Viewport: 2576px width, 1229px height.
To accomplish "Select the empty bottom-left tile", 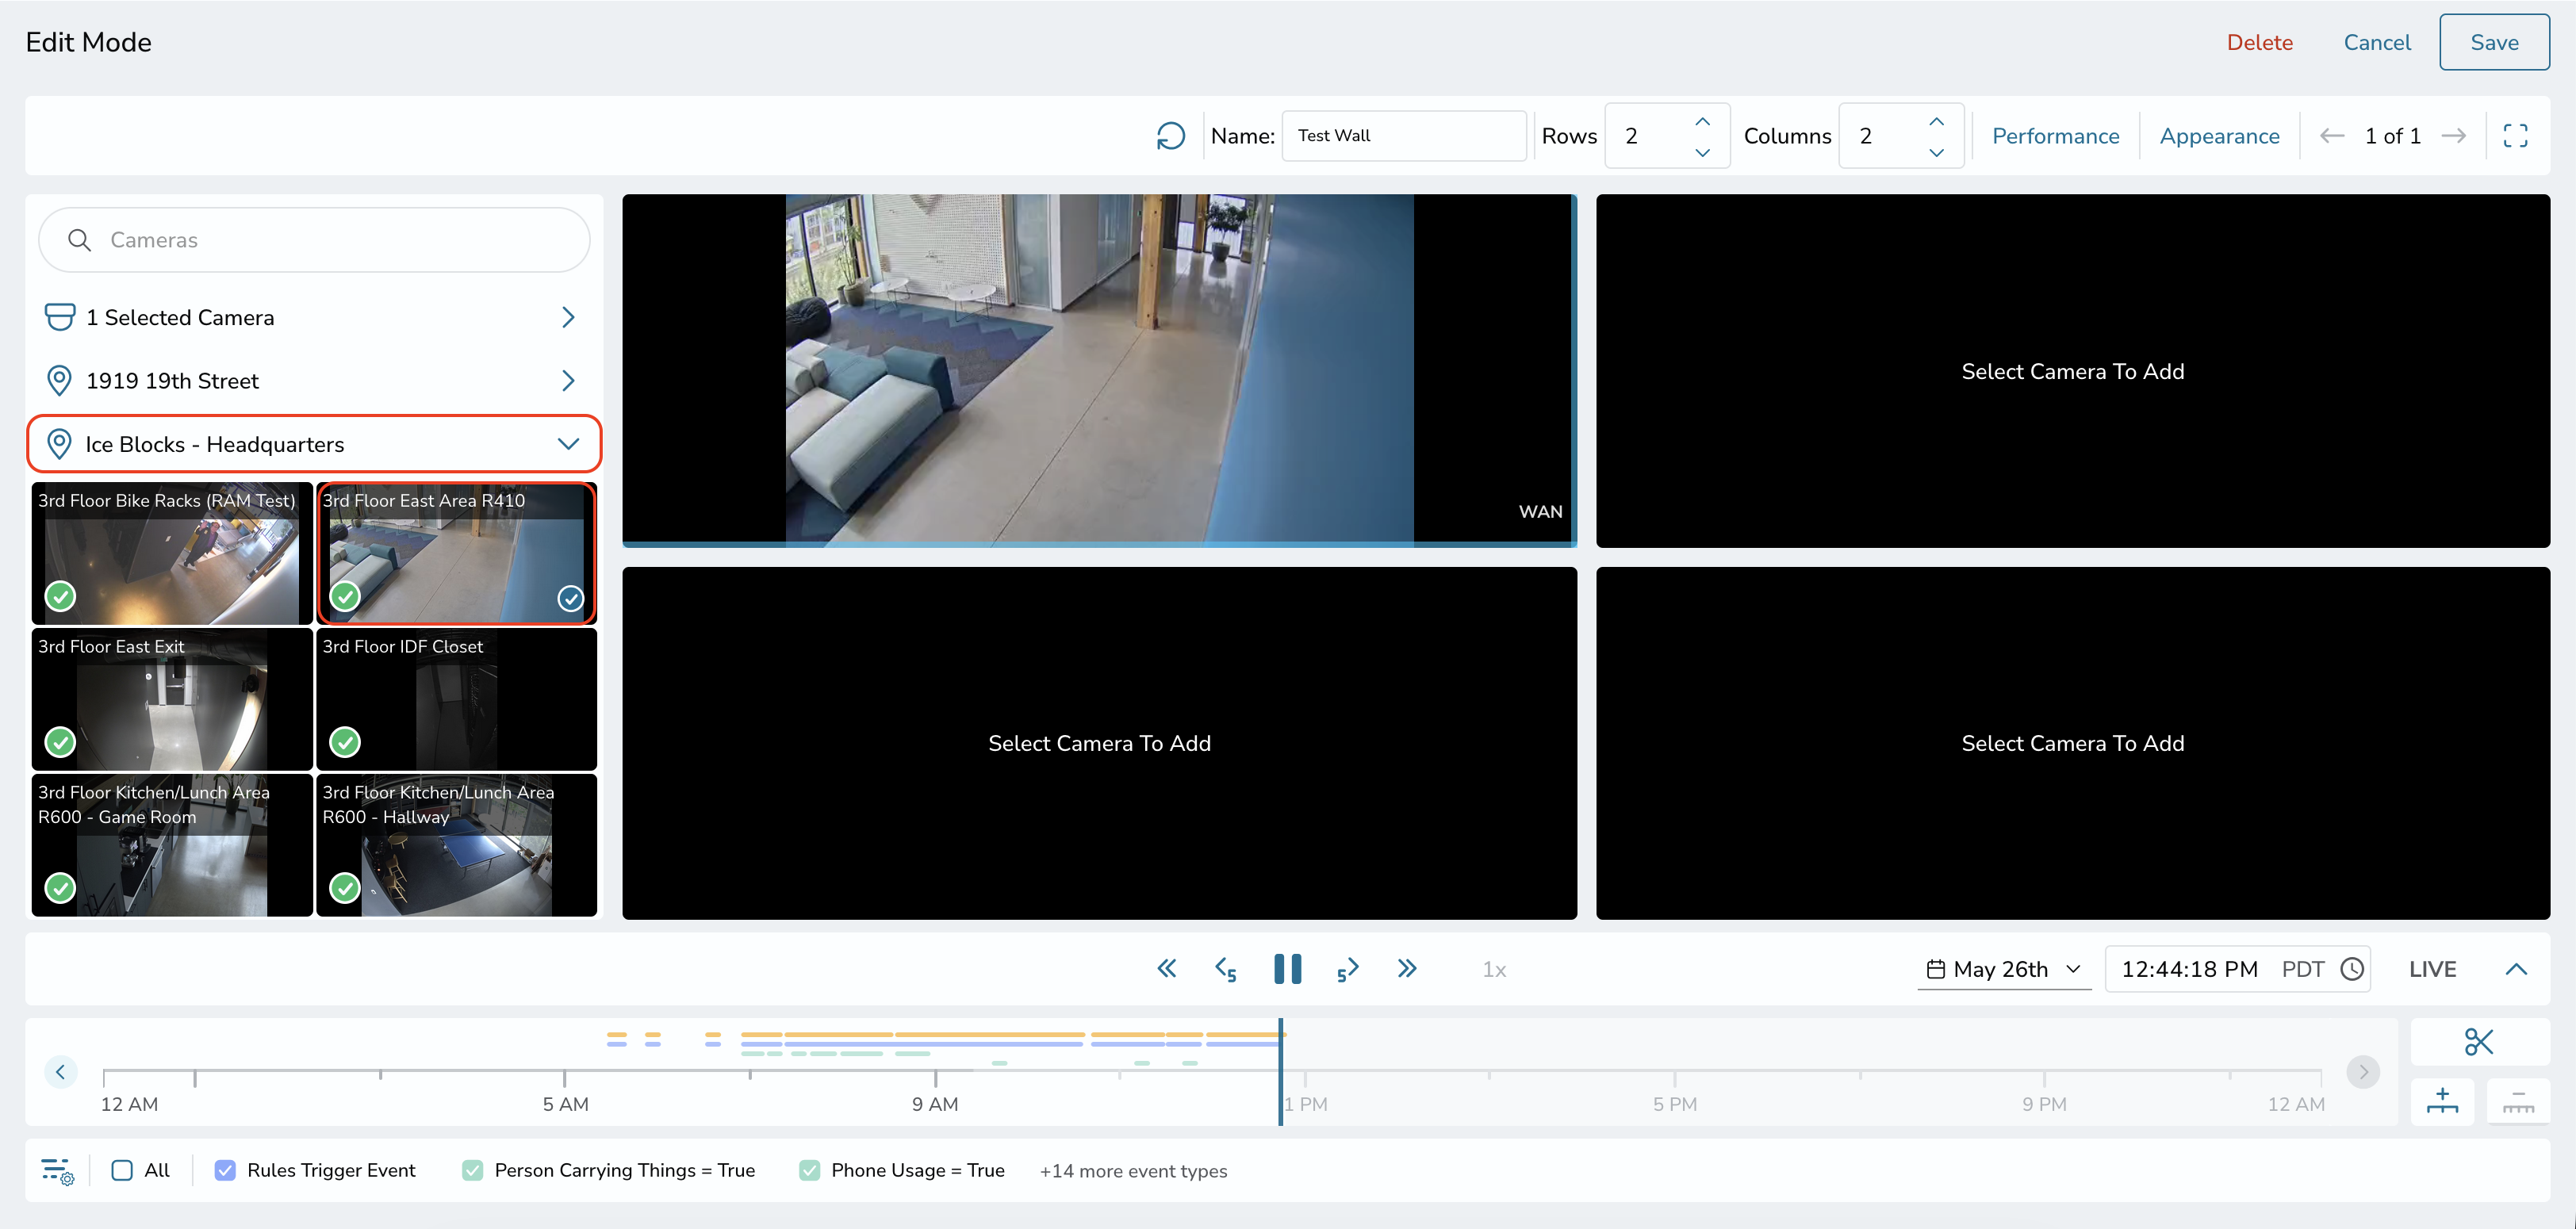I will (1099, 743).
